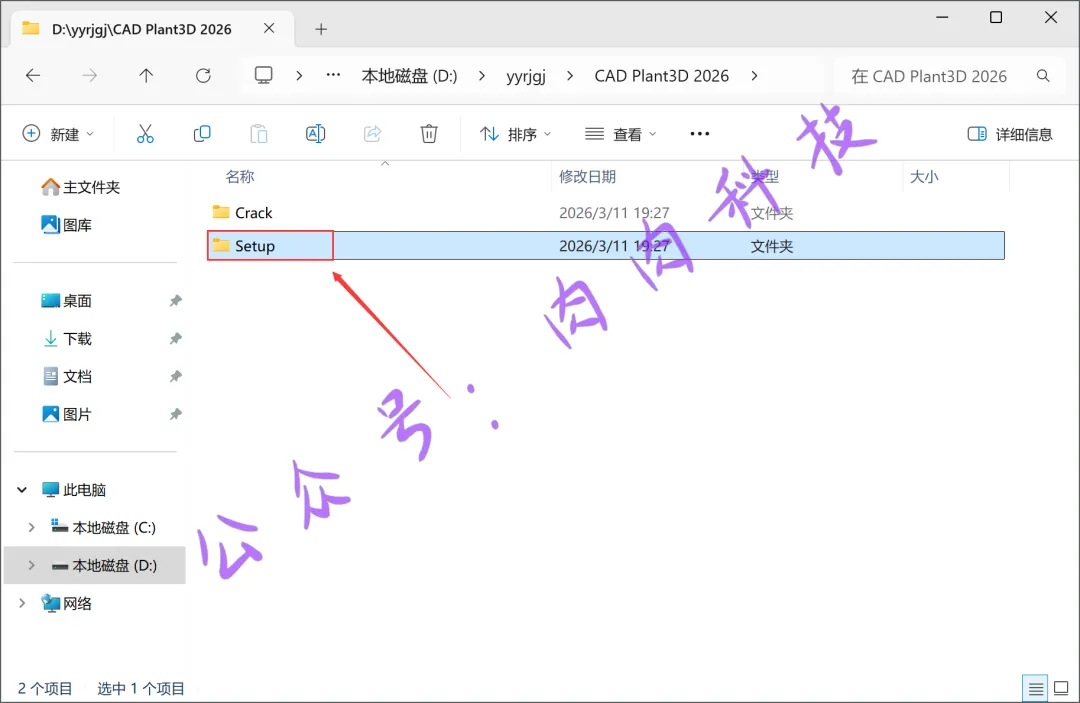This screenshot has height=703, width=1080.
Task: Click the search magnifier icon
Action: coord(1043,76)
